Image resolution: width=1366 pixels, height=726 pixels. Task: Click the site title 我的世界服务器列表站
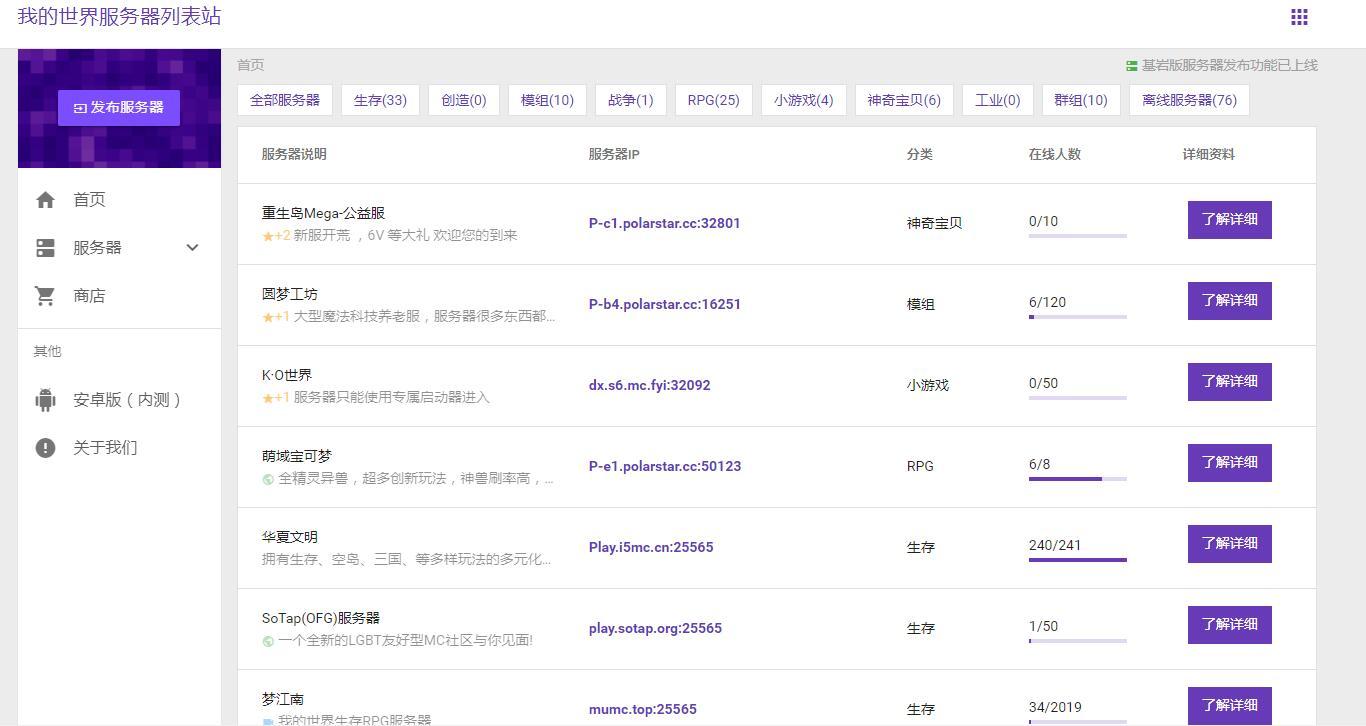119,17
